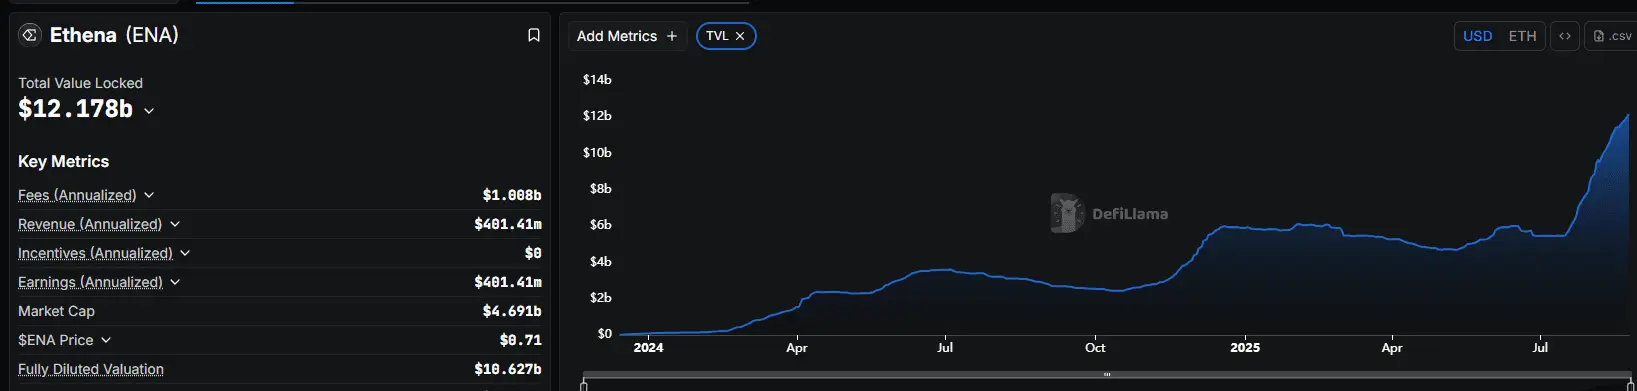Click the $0.71 price value
Image resolution: width=1637 pixels, height=391 pixels.
click(x=521, y=340)
